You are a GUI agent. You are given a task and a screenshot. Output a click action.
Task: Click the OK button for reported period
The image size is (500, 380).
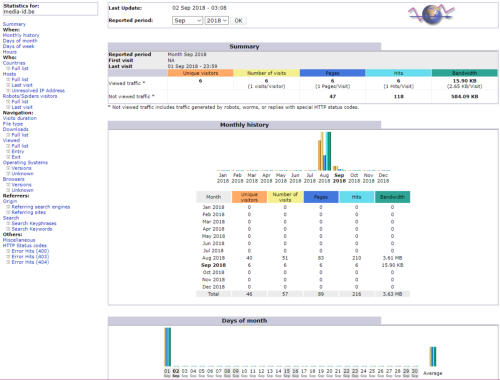238,21
